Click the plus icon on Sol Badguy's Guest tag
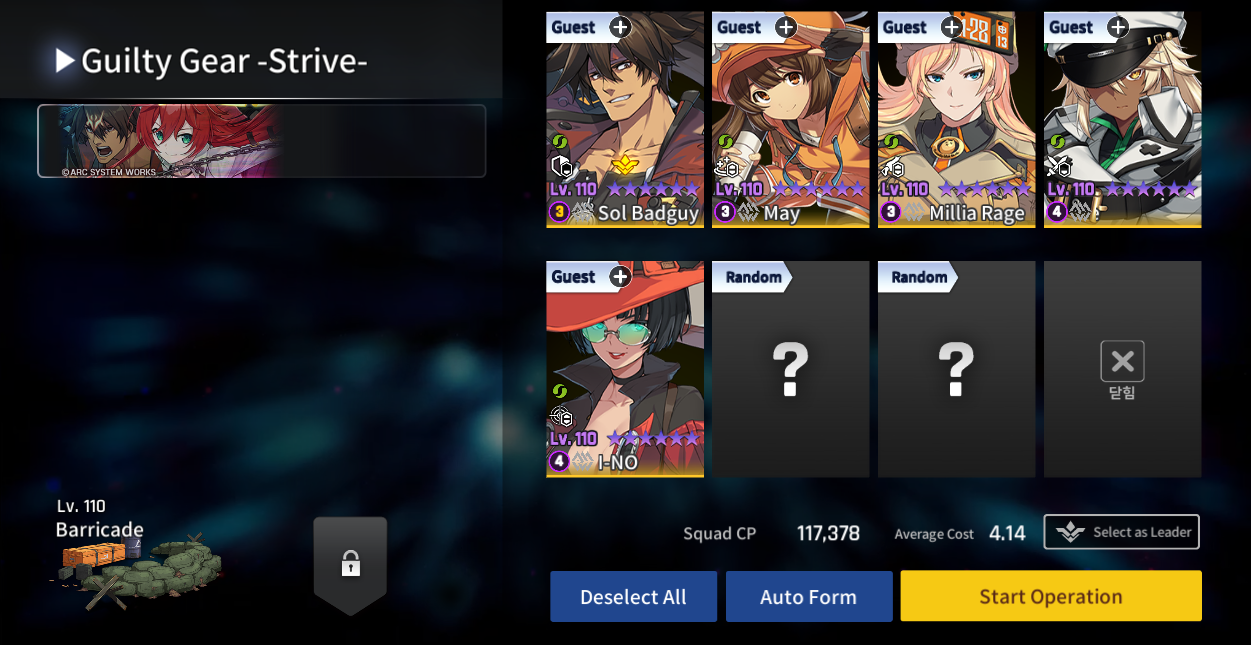Screen dimensions: 1251x645 pyautogui.click(x=620, y=27)
